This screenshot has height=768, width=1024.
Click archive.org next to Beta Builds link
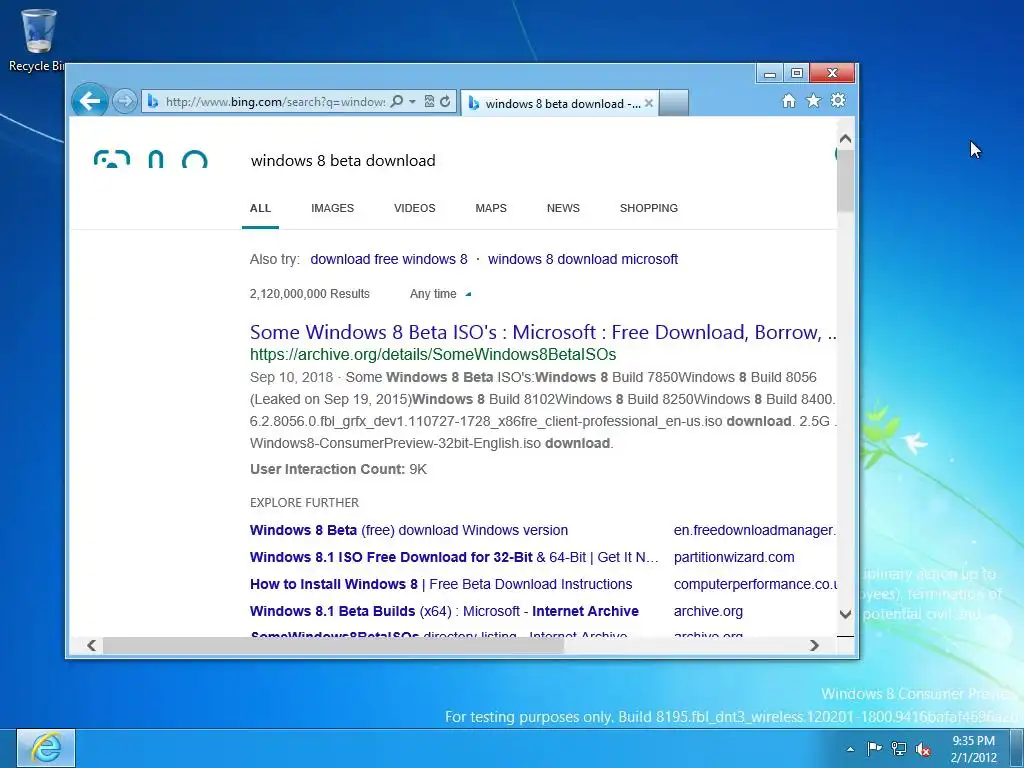[x=708, y=611]
